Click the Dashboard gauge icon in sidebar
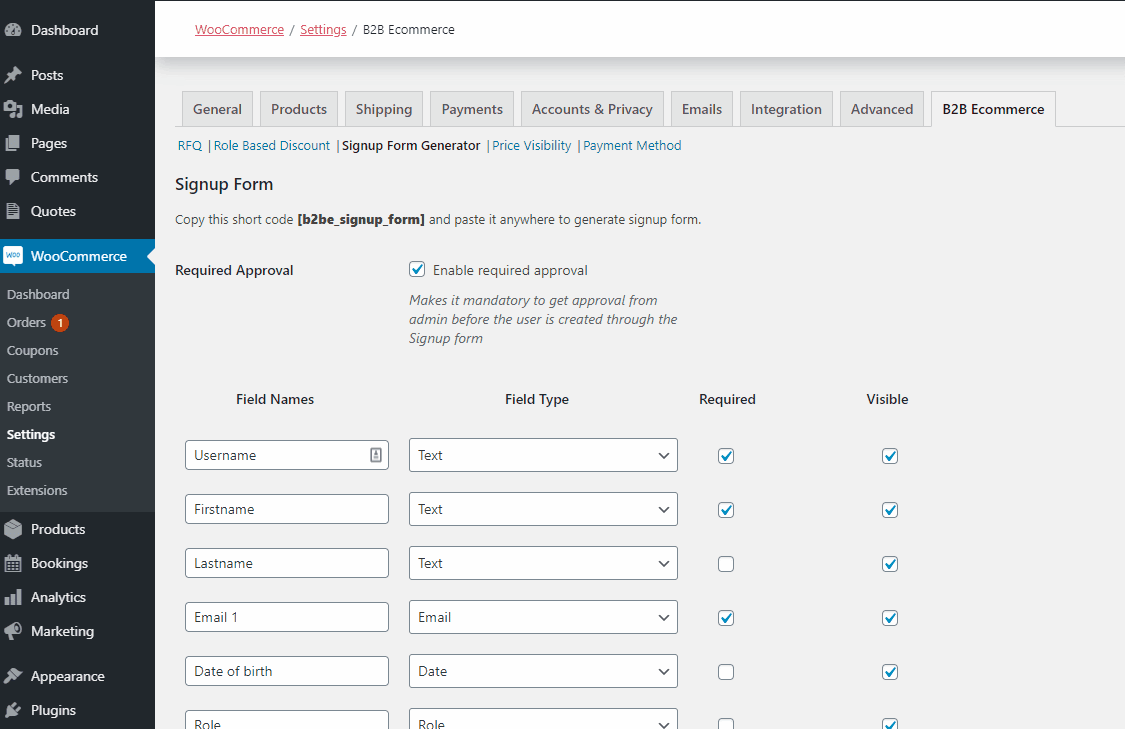Viewport: 1125px width, 729px height. [x=13, y=30]
